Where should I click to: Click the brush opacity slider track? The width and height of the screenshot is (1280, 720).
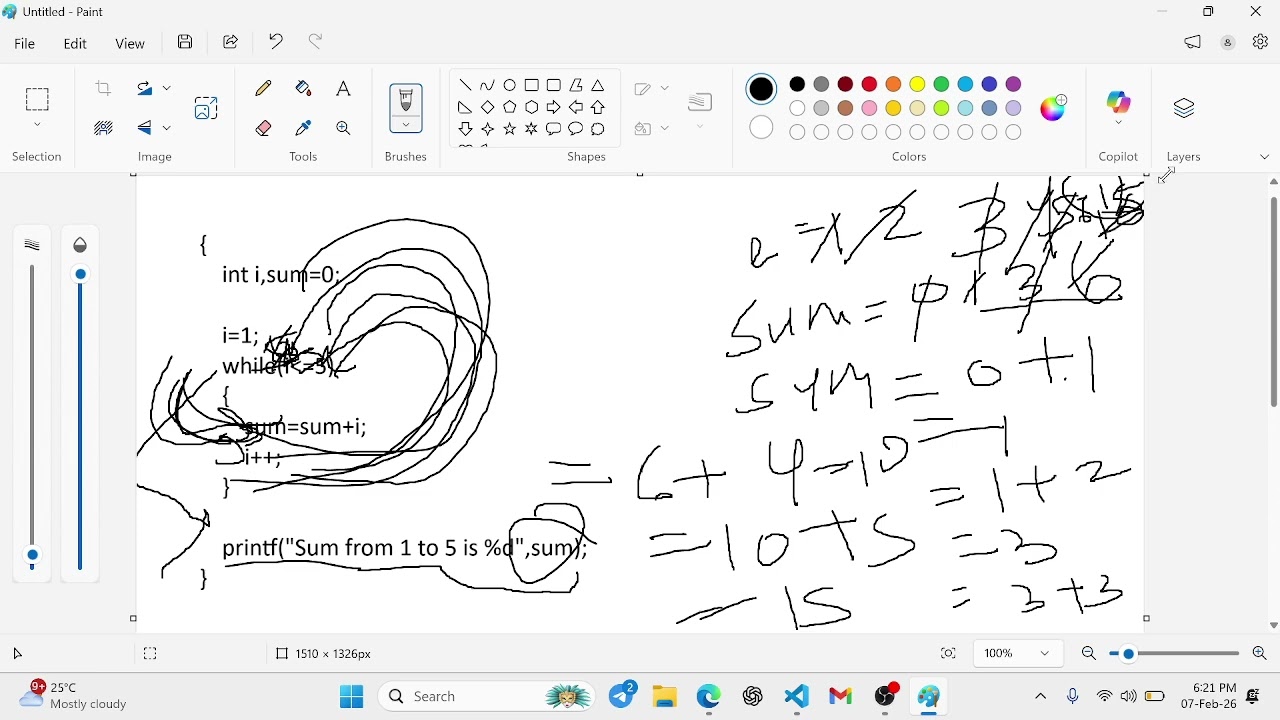tap(81, 420)
